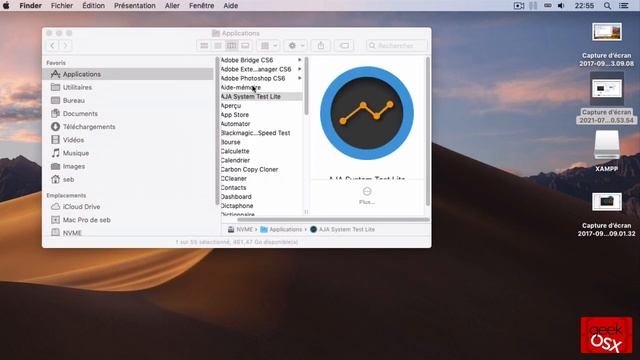
Task: Switch to column view
Action: pos(231,45)
